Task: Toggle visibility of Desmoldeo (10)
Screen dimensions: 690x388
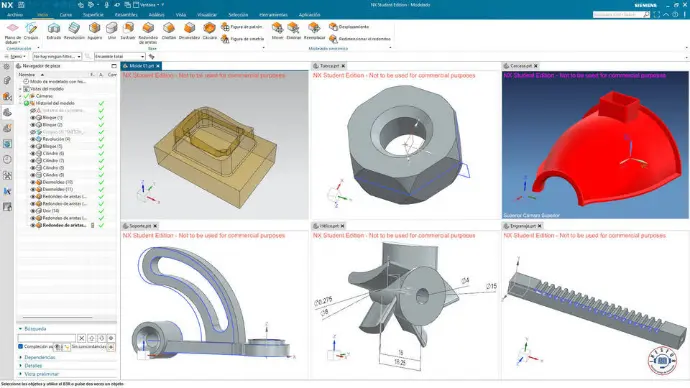Action: click(33, 182)
